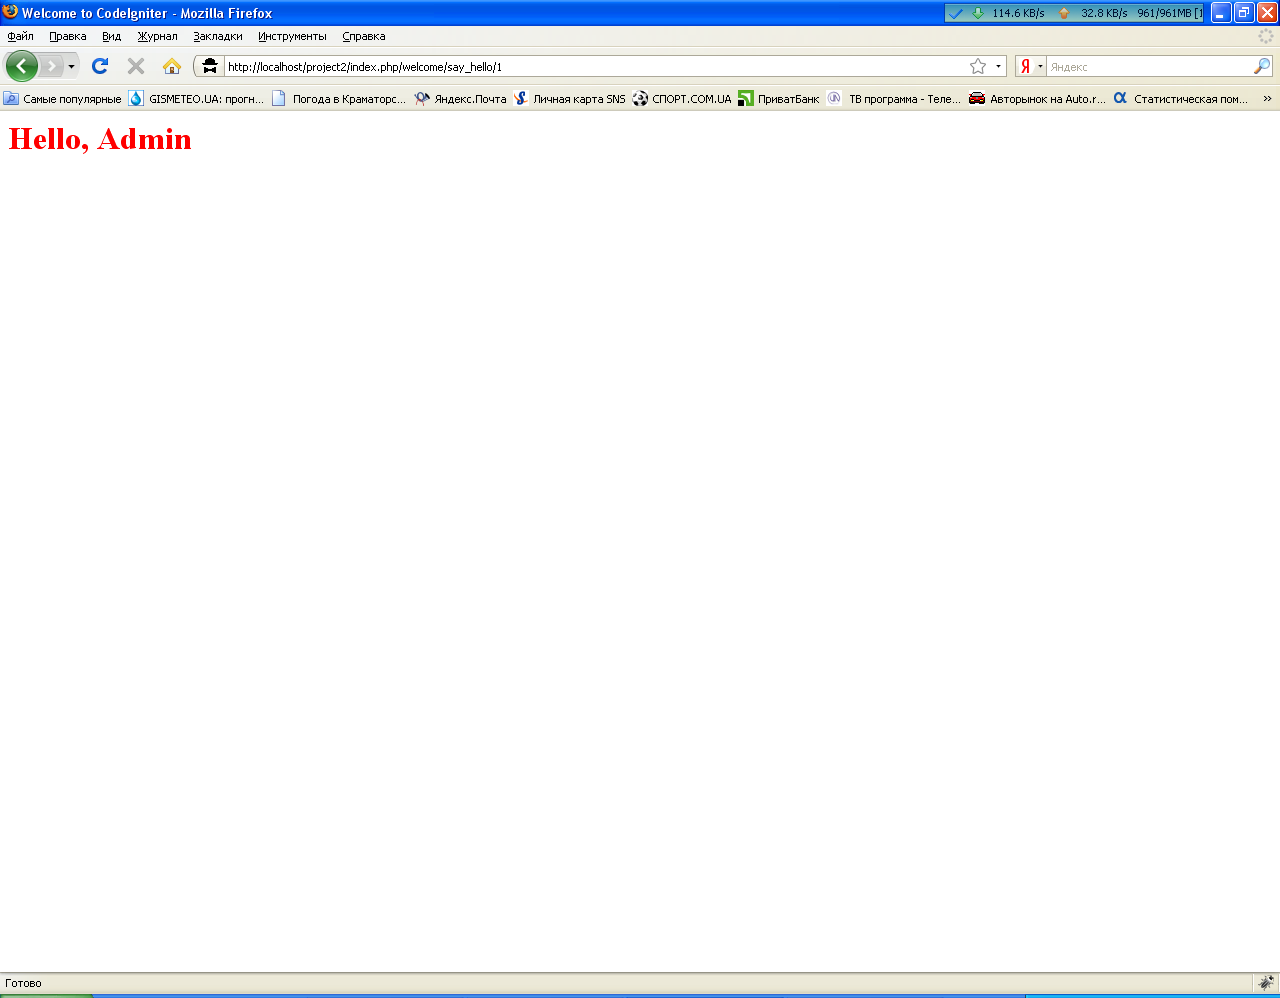Click the 961/961MB memory indicator

pyautogui.click(x=1169, y=13)
